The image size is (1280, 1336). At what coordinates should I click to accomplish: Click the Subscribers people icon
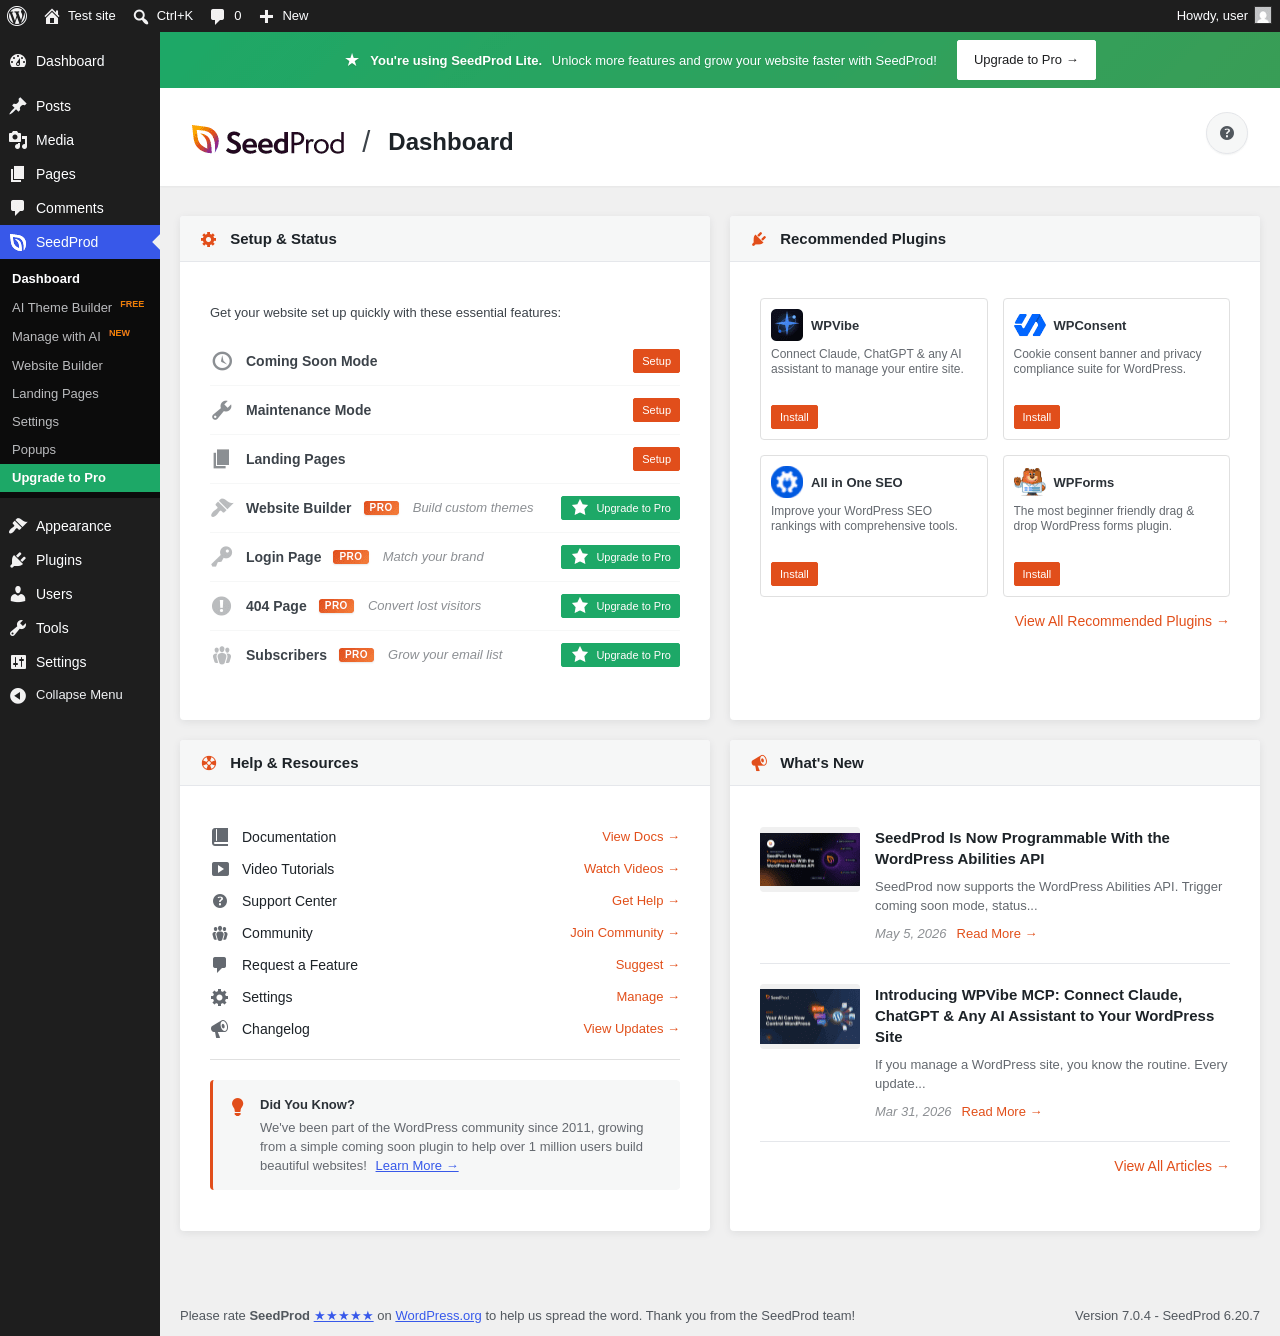pos(222,655)
